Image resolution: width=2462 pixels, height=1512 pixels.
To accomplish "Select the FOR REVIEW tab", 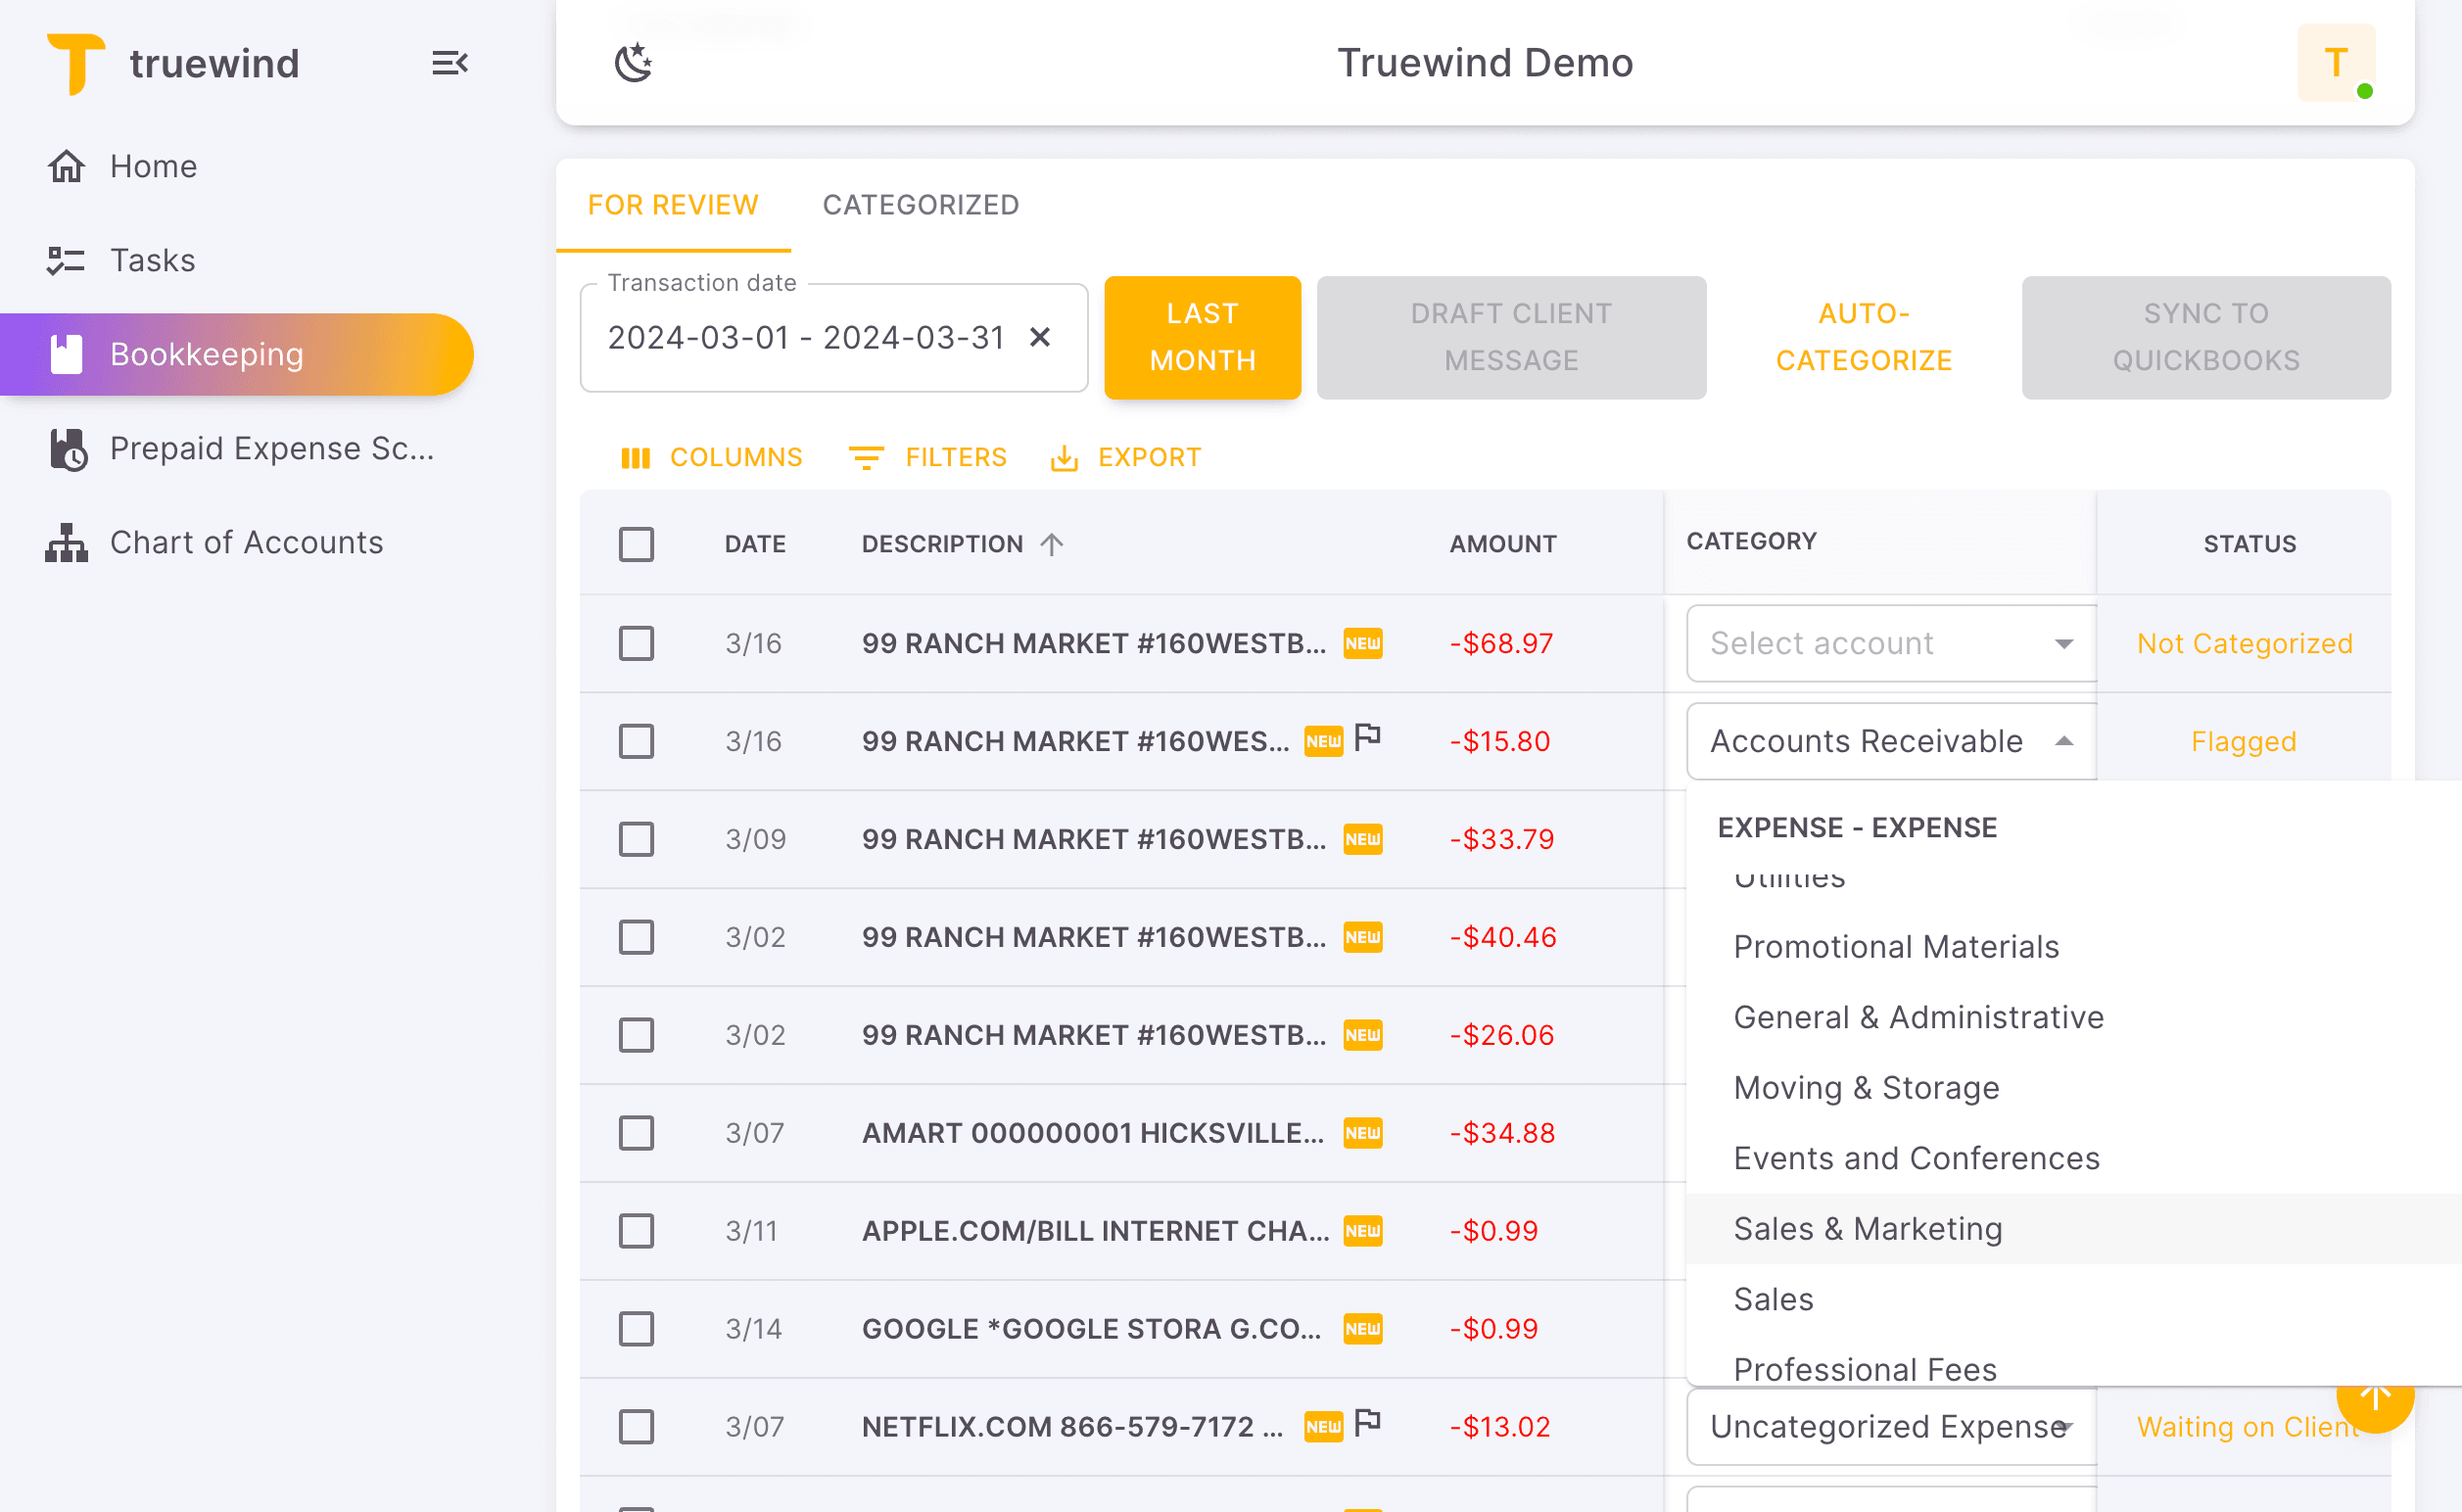I will pos(672,205).
